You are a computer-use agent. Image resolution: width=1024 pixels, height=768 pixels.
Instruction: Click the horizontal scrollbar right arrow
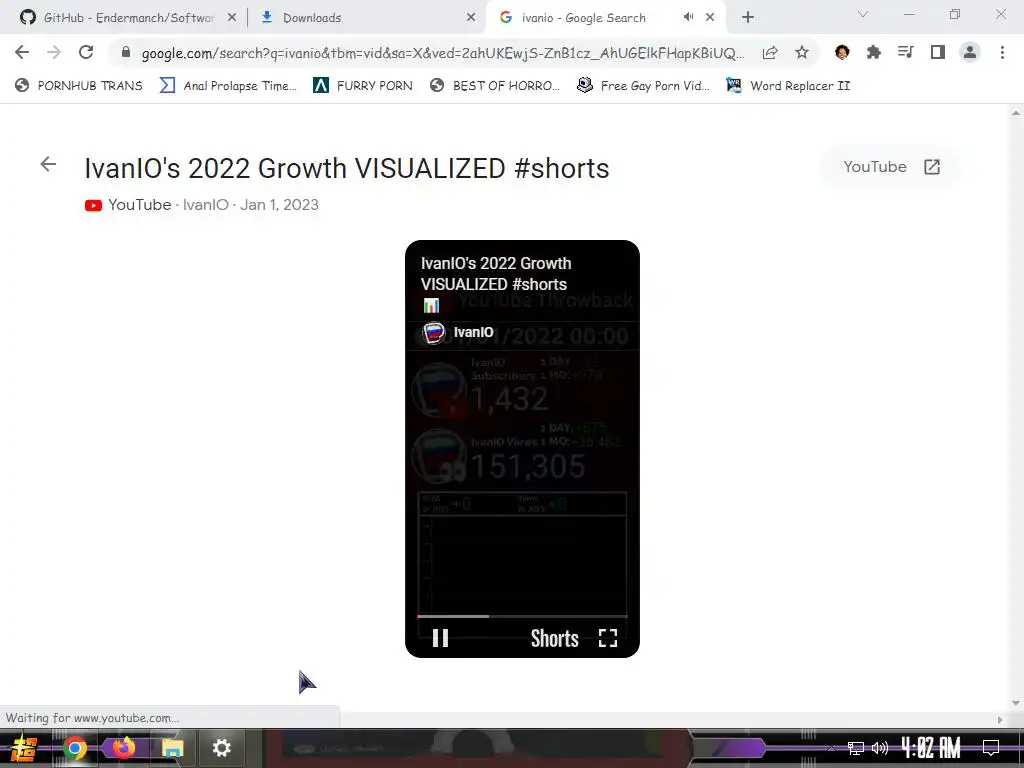pyautogui.click(x=1000, y=719)
